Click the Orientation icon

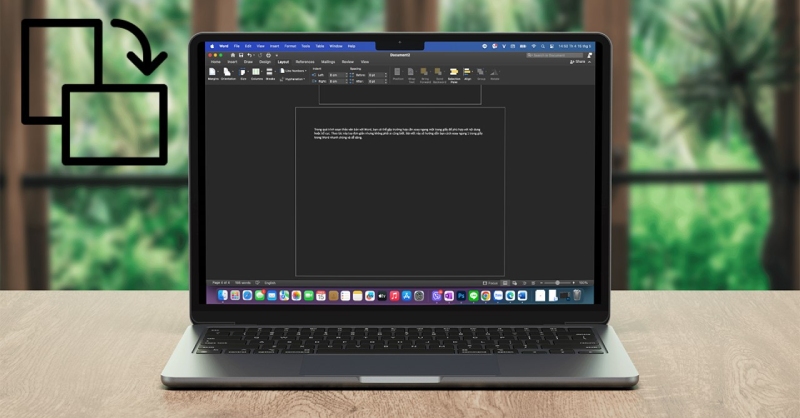click(x=228, y=72)
